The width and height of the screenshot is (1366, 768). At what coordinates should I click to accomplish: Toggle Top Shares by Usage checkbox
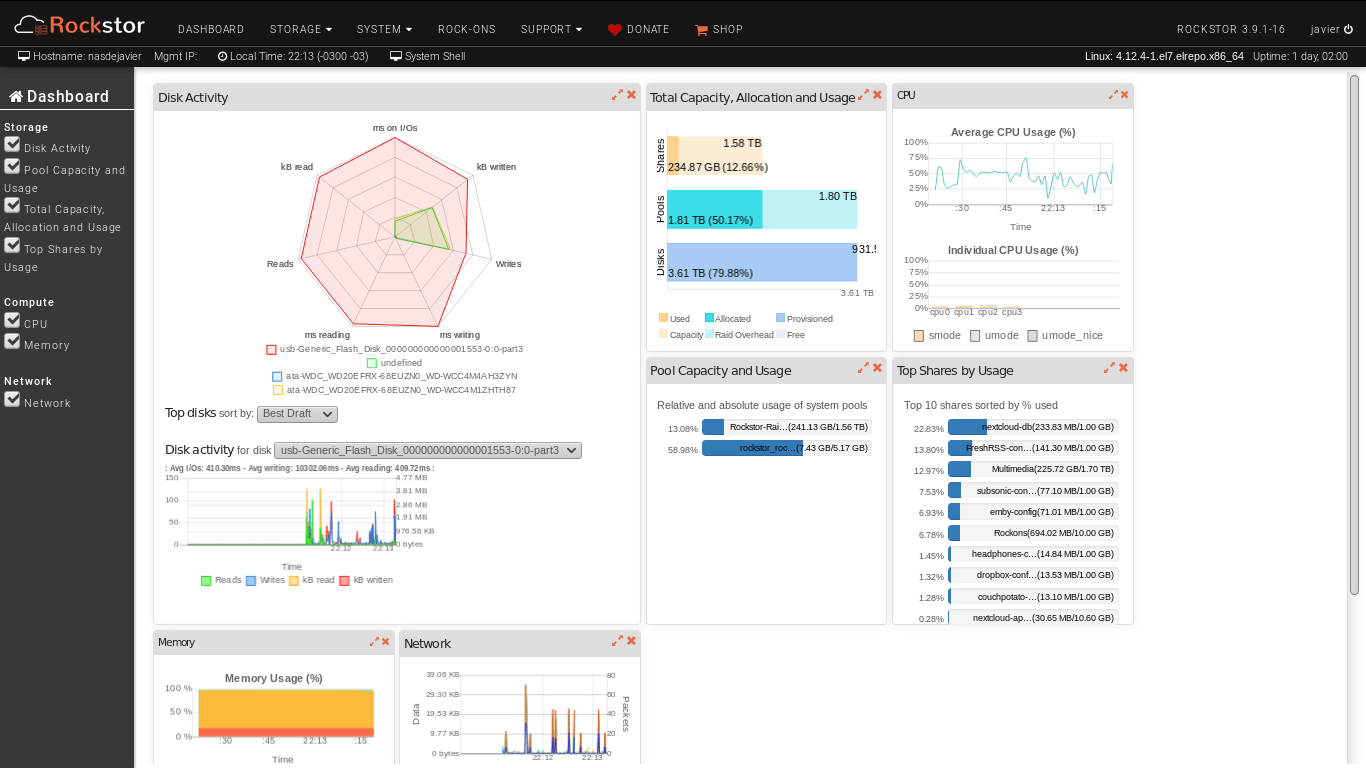12,246
